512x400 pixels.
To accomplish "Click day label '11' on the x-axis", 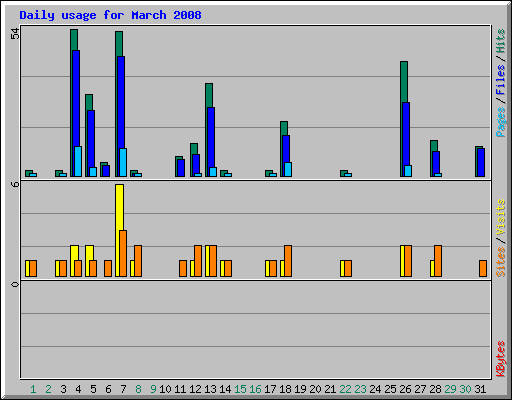I will (x=180, y=389).
